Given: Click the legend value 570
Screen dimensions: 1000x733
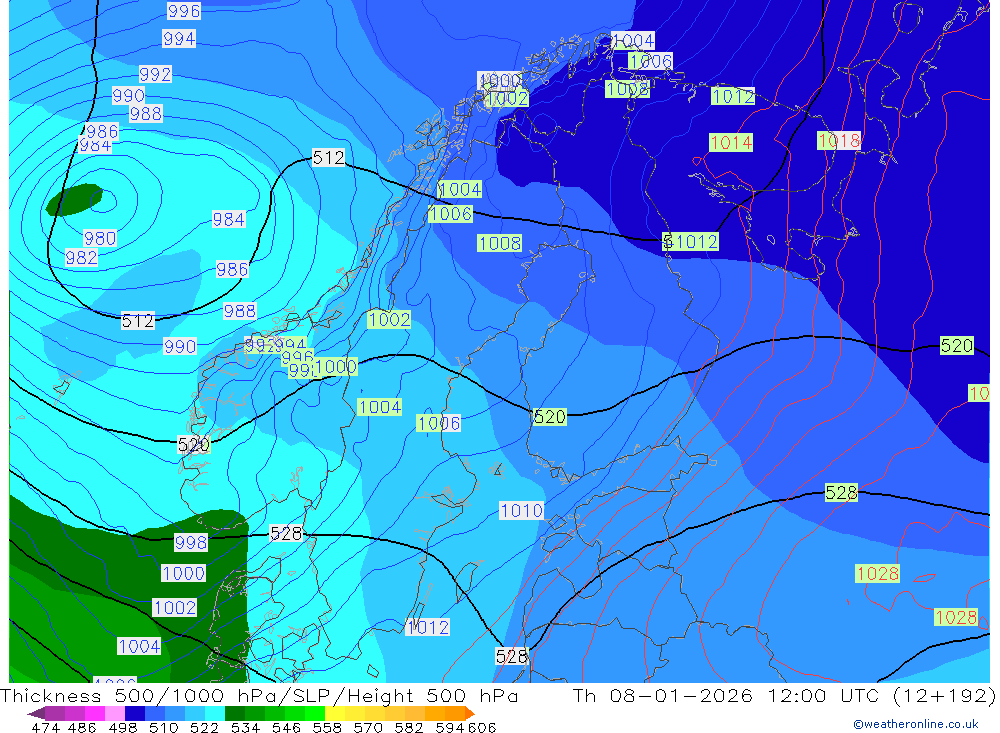Looking at the screenshot, I should pyautogui.click(x=368, y=727).
